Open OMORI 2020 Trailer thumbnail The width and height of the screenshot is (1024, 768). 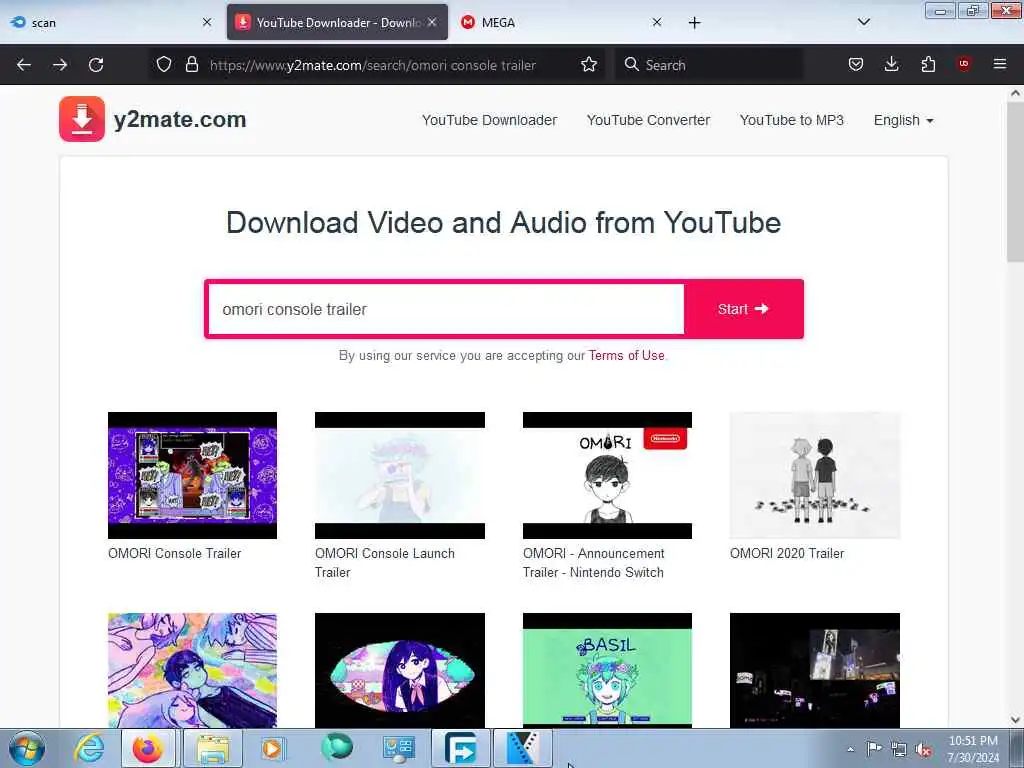[814, 475]
